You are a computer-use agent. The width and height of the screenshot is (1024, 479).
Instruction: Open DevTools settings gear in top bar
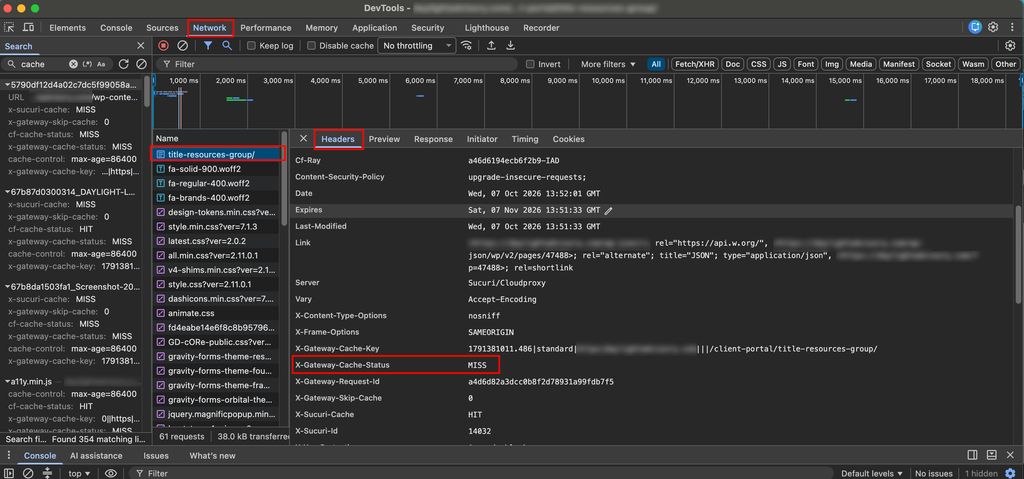click(x=993, y=27)
